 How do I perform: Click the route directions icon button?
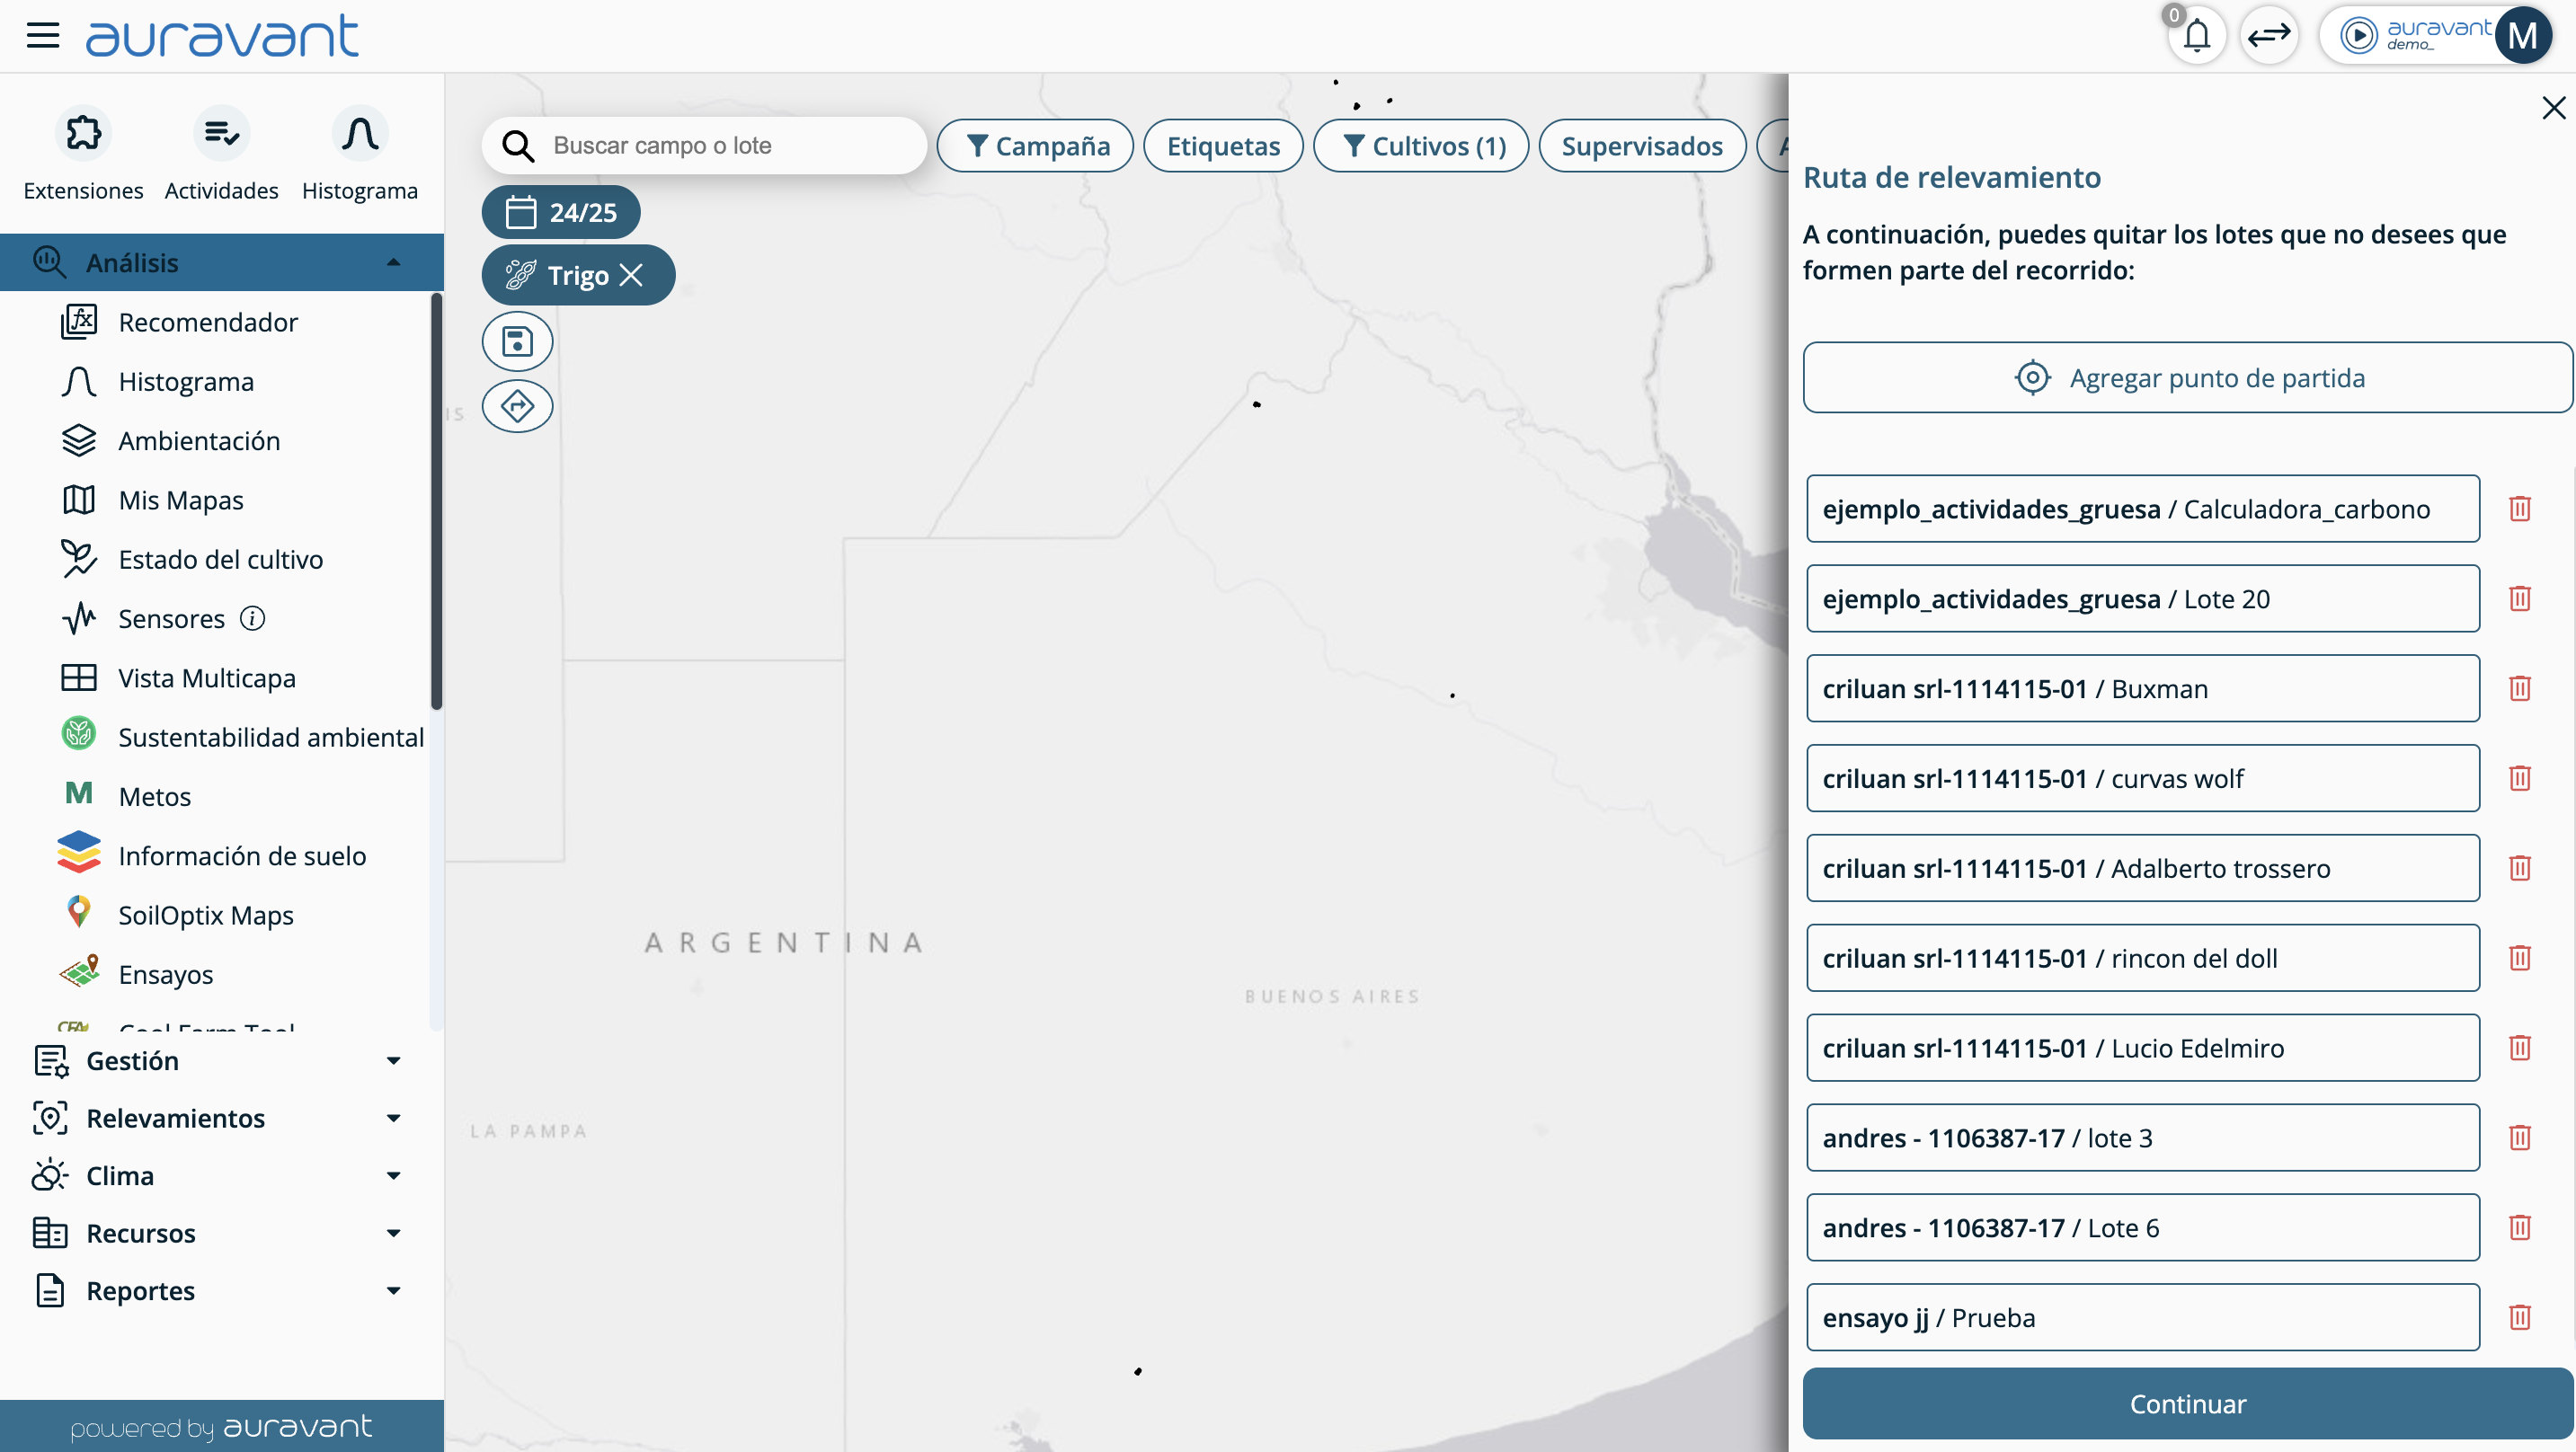[517, 407]
